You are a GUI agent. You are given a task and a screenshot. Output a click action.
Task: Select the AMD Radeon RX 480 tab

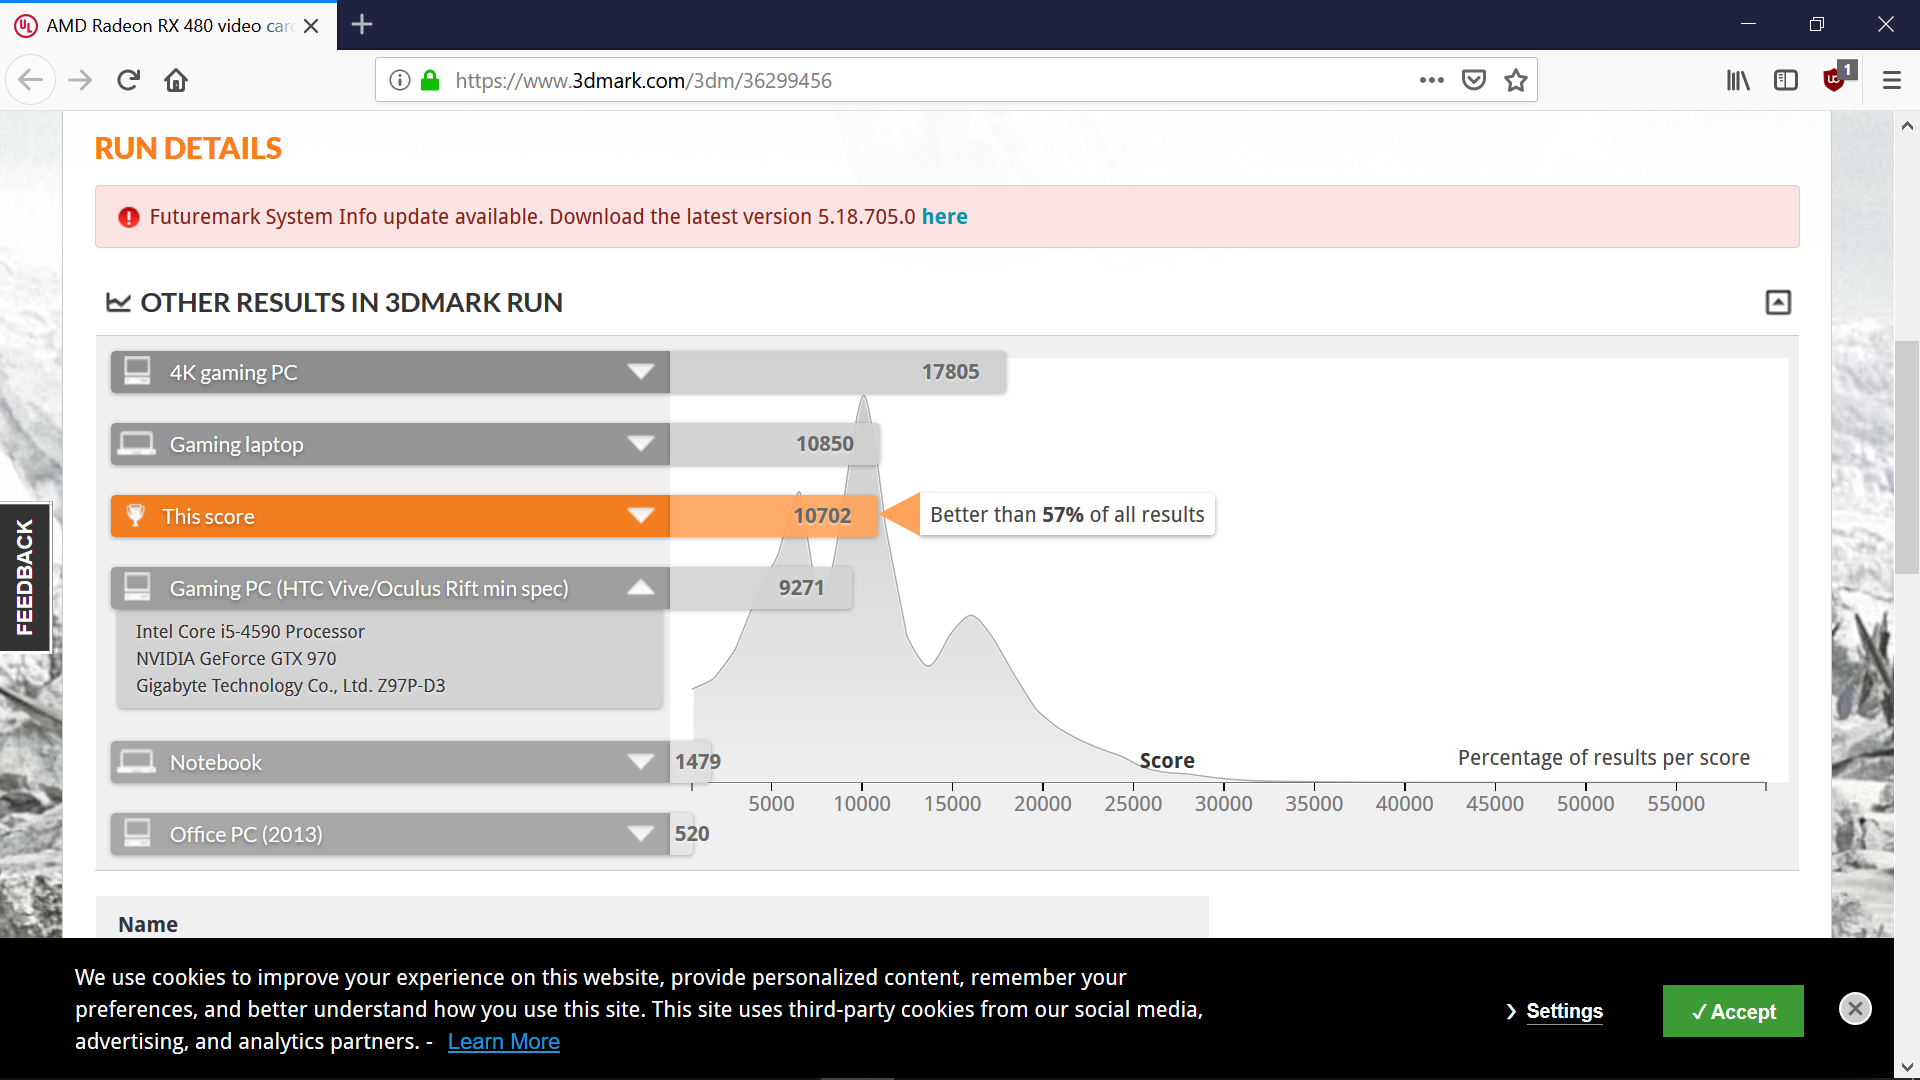tap(165, 25)
